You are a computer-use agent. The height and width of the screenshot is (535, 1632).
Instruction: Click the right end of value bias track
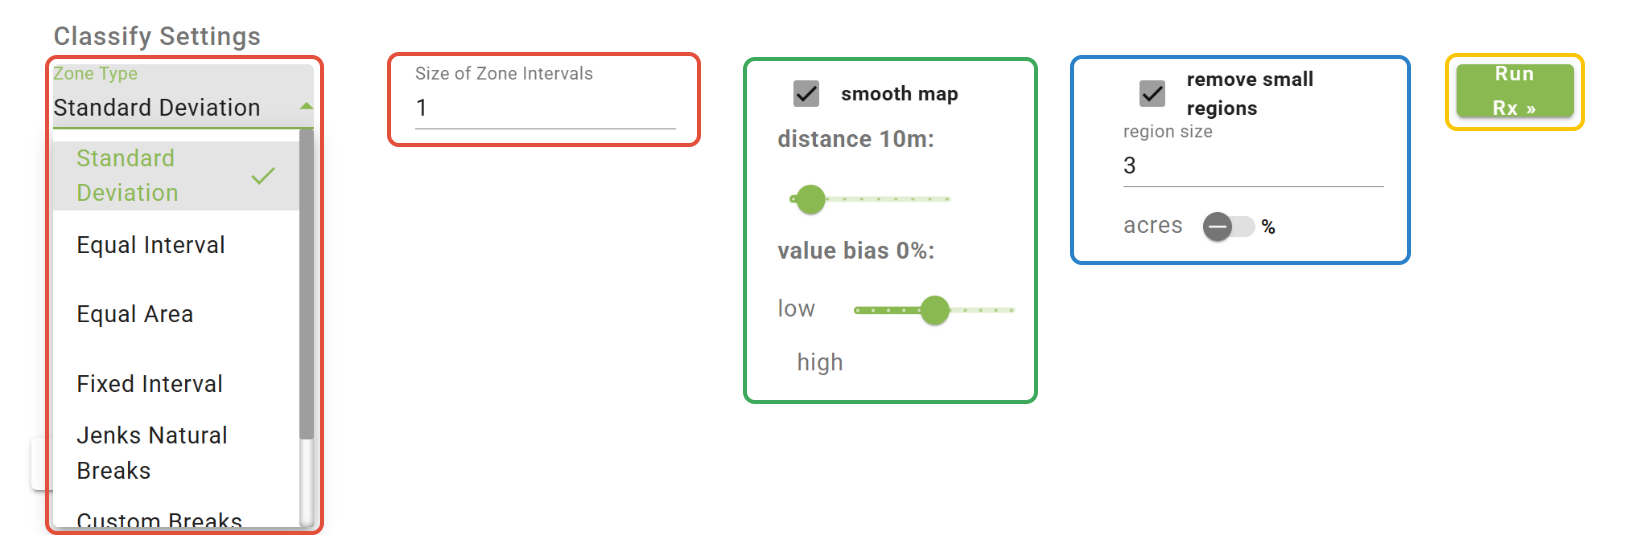[x=1011, y=310]
